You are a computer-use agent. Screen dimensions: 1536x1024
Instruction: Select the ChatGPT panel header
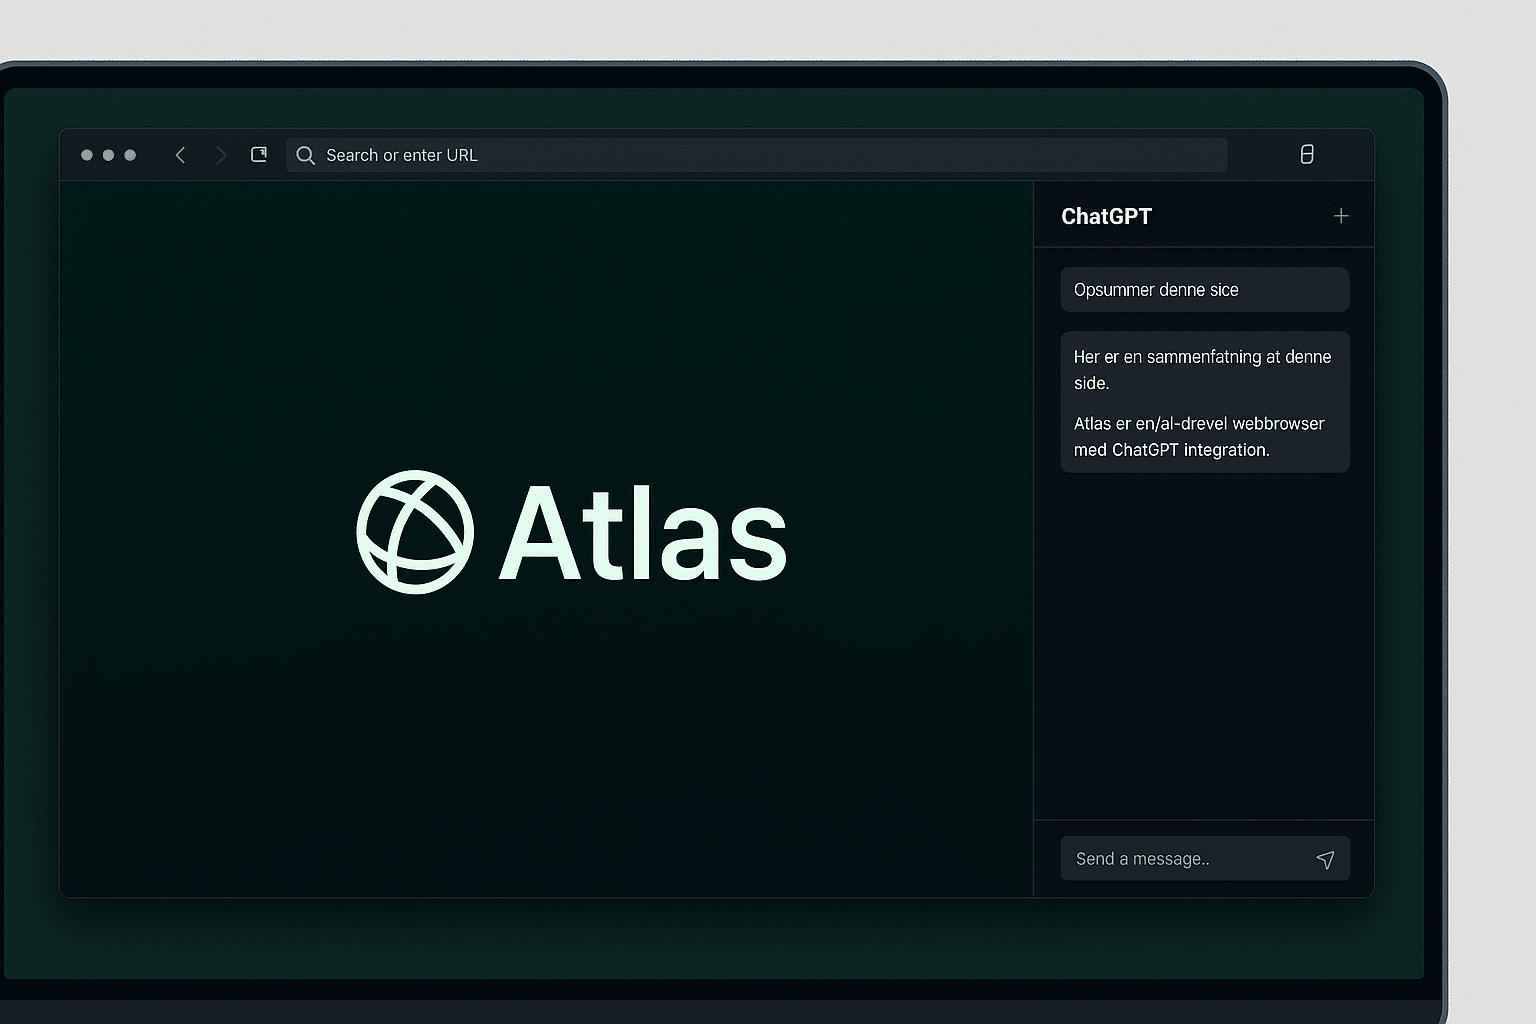click(x=1106, y=215)
